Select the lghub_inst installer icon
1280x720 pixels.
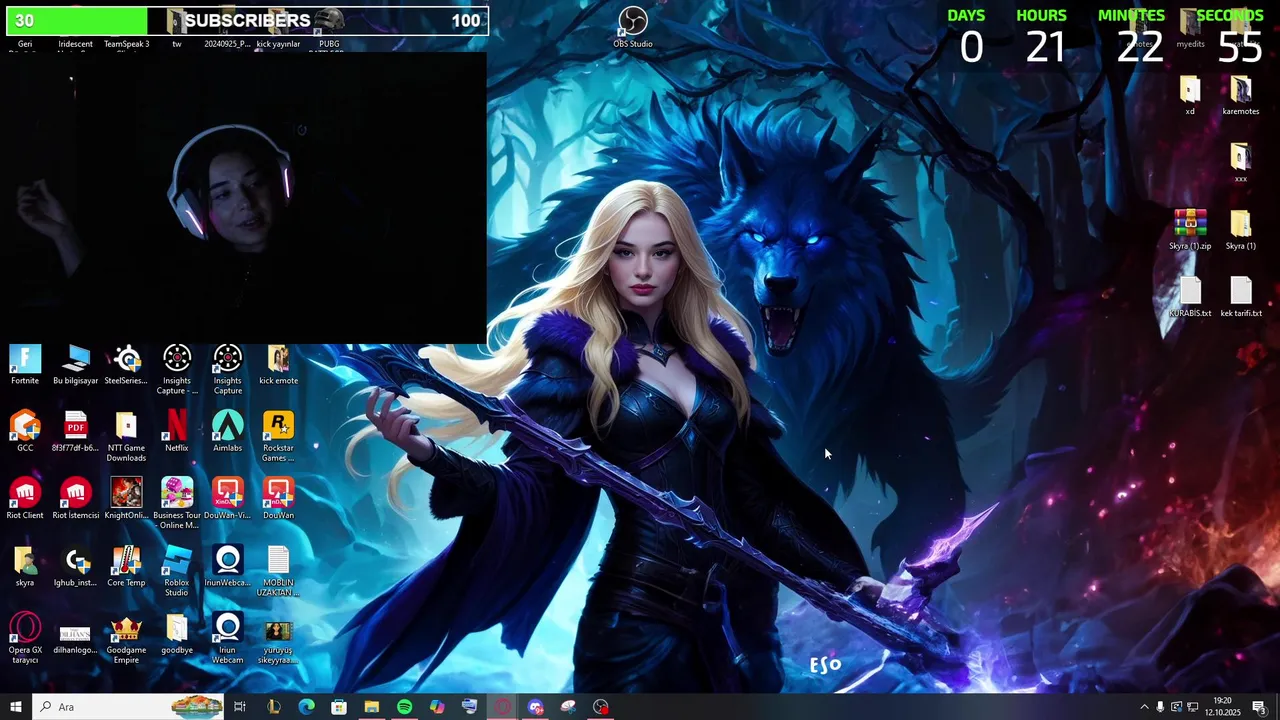[x=76, y=566]
